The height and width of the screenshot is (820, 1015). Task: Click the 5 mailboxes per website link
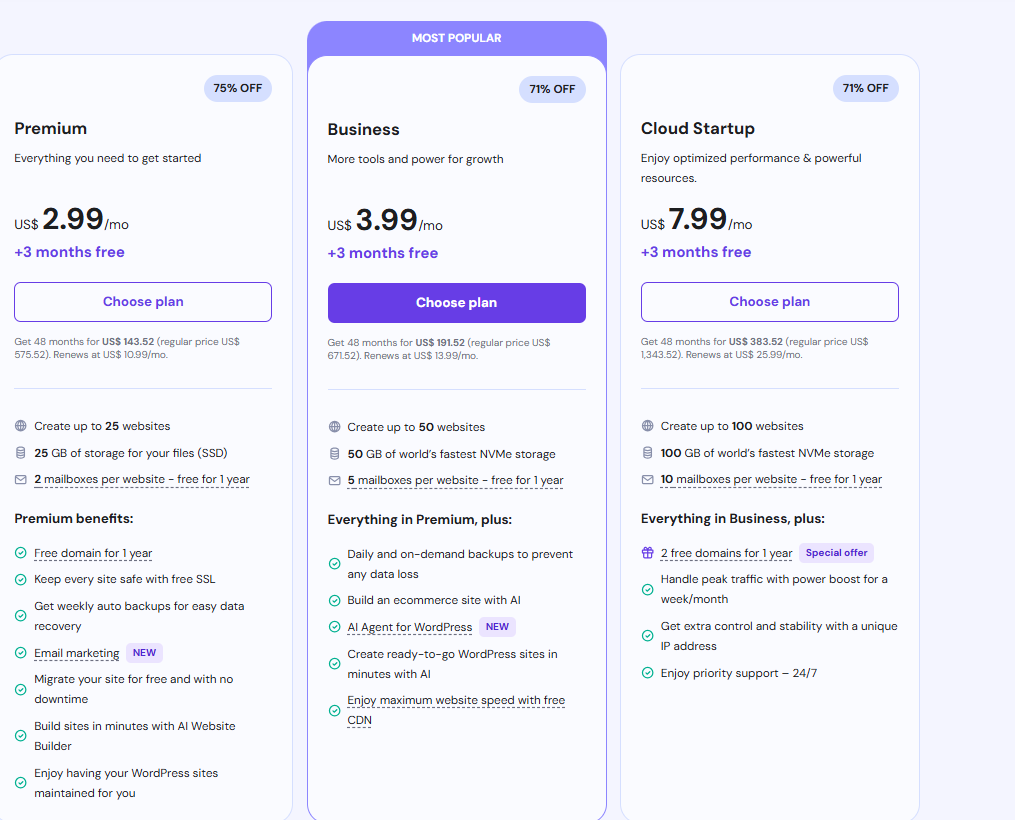point(455,481)
